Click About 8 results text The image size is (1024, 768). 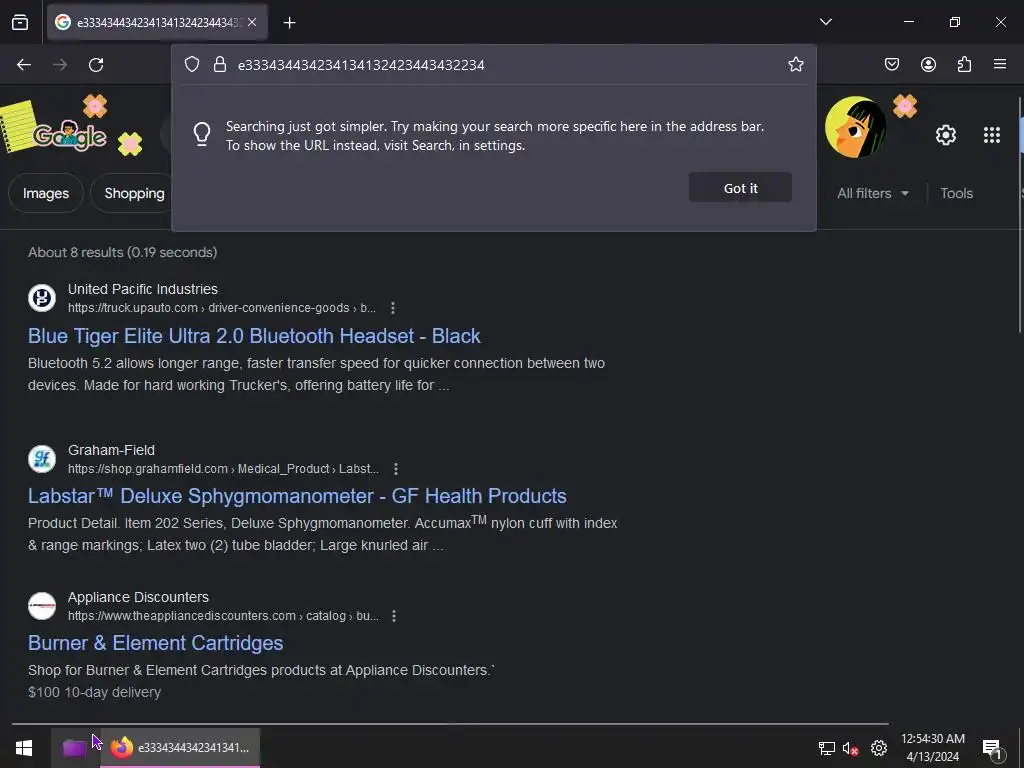(x=123, y=252)
